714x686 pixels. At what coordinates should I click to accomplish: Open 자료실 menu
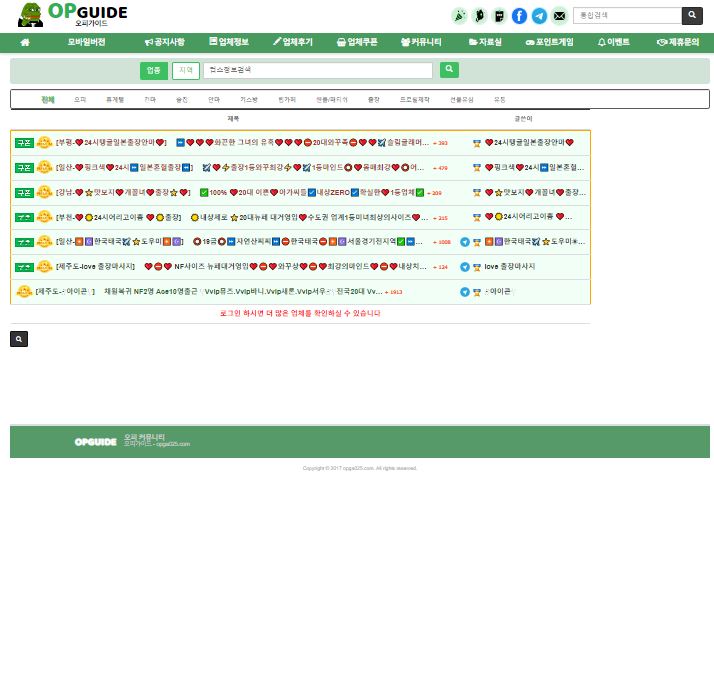(x=485, y=42)
